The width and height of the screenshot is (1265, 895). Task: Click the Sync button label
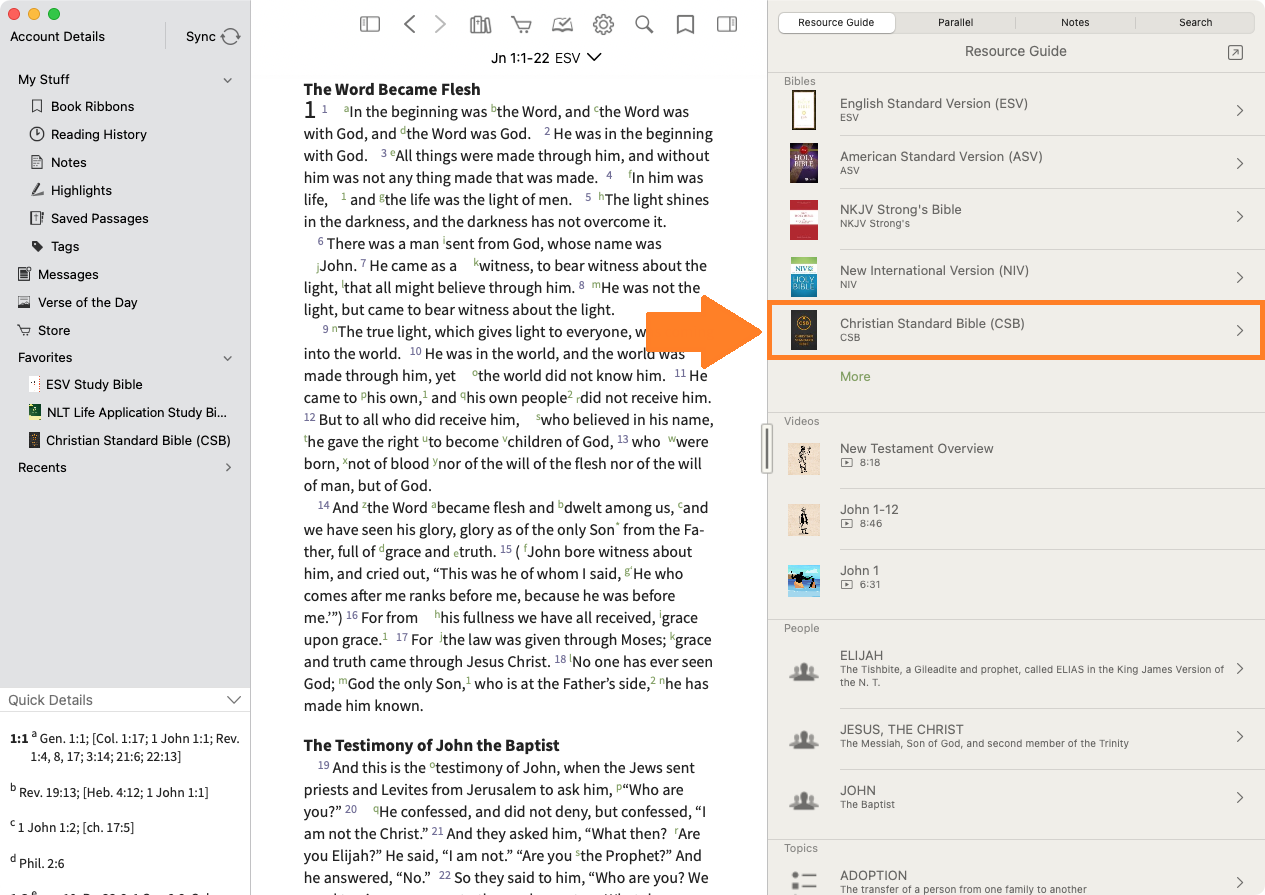coord(201,36)
